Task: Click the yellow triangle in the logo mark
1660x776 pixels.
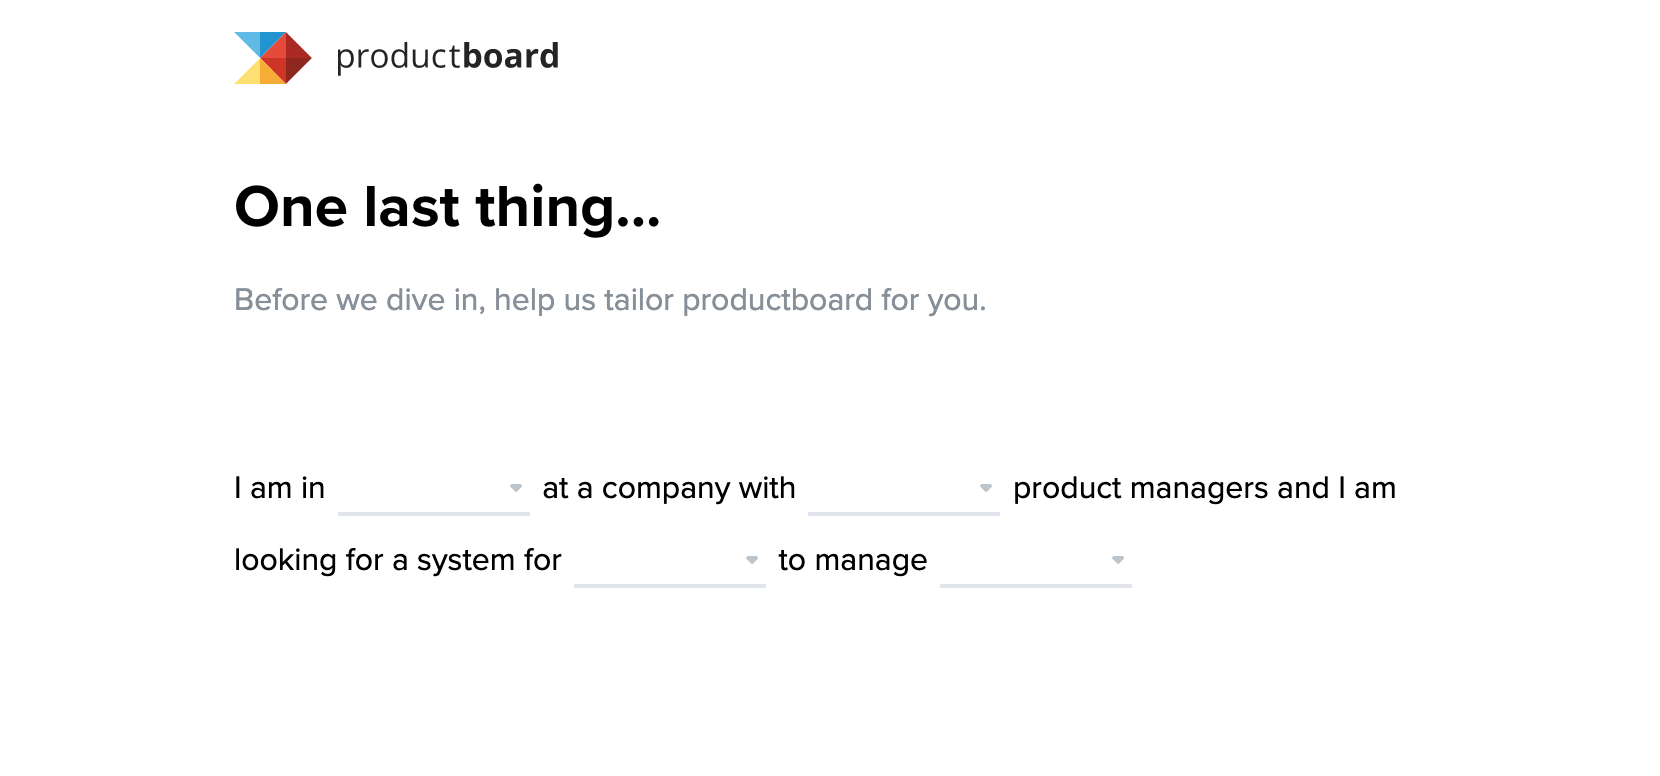Action: [x=246, y=75]
